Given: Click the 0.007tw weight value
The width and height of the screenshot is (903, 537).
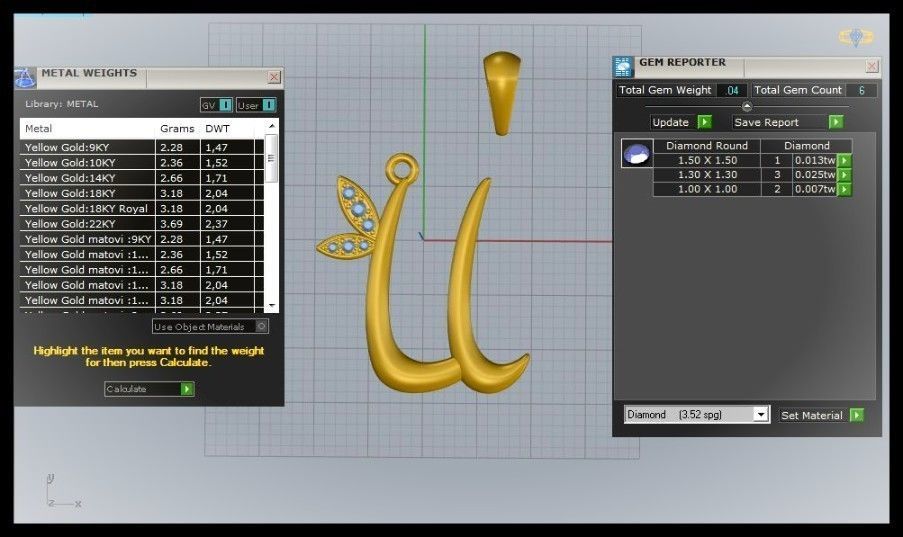Looking at the screenshot, I should pos(815,189).
